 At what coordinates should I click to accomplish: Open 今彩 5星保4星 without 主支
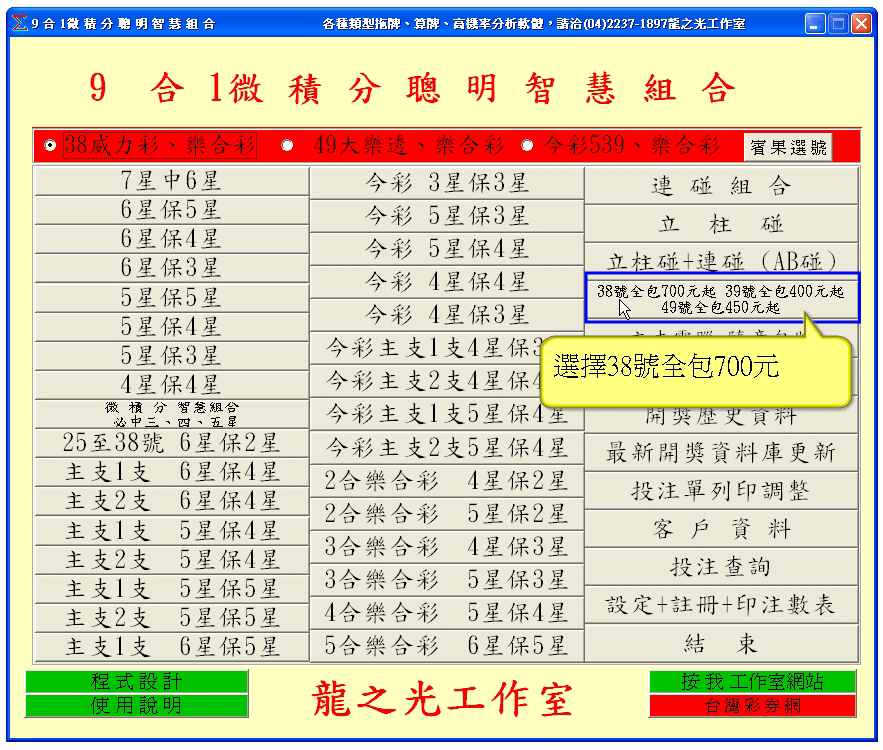point(447,249)
